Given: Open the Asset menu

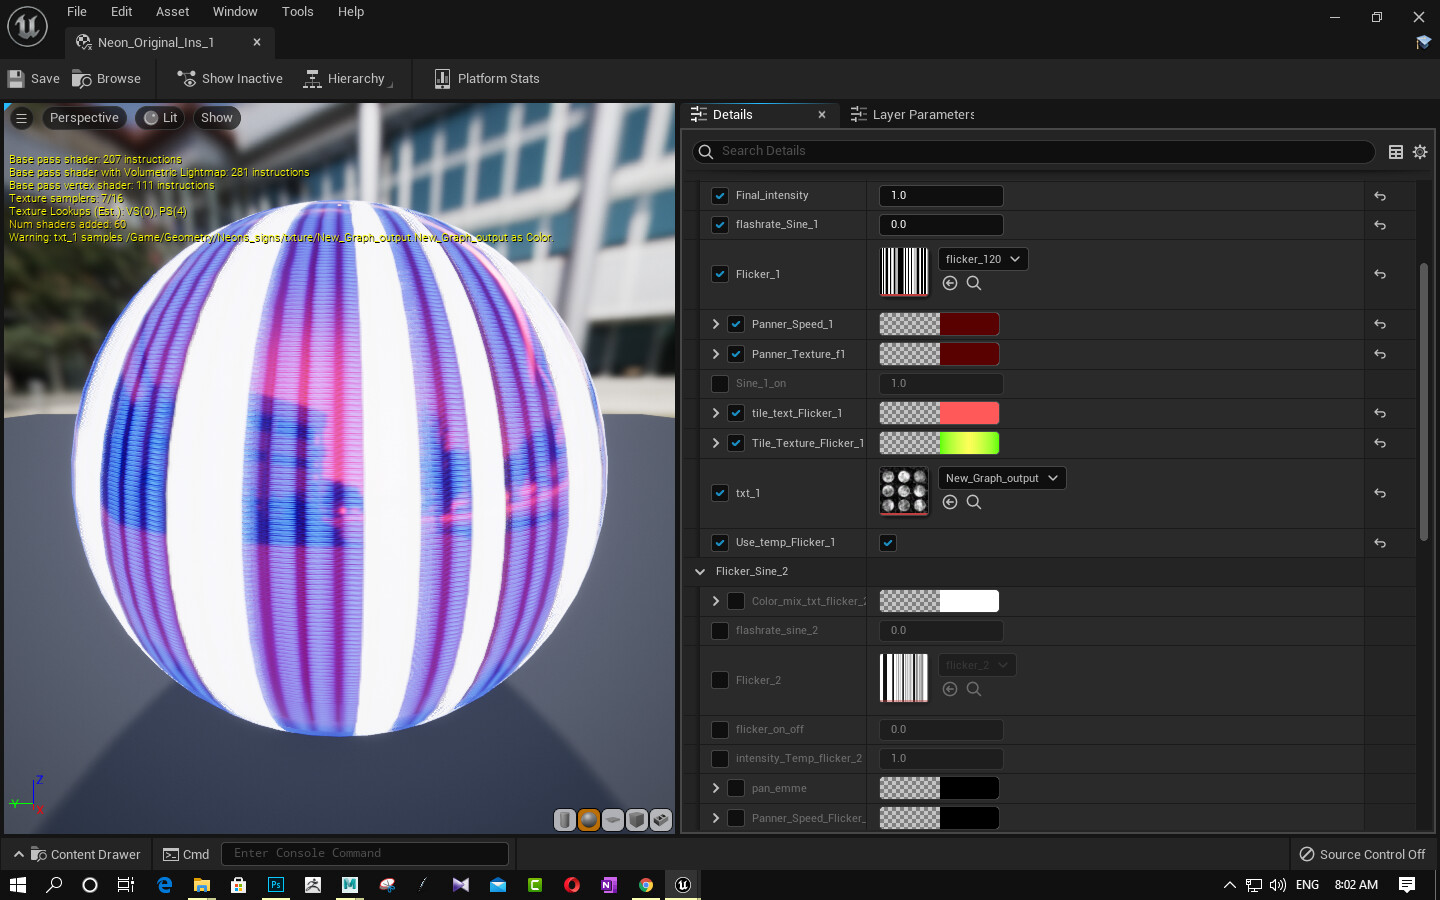Looking at the screenshot, I should tap(173, 12).
